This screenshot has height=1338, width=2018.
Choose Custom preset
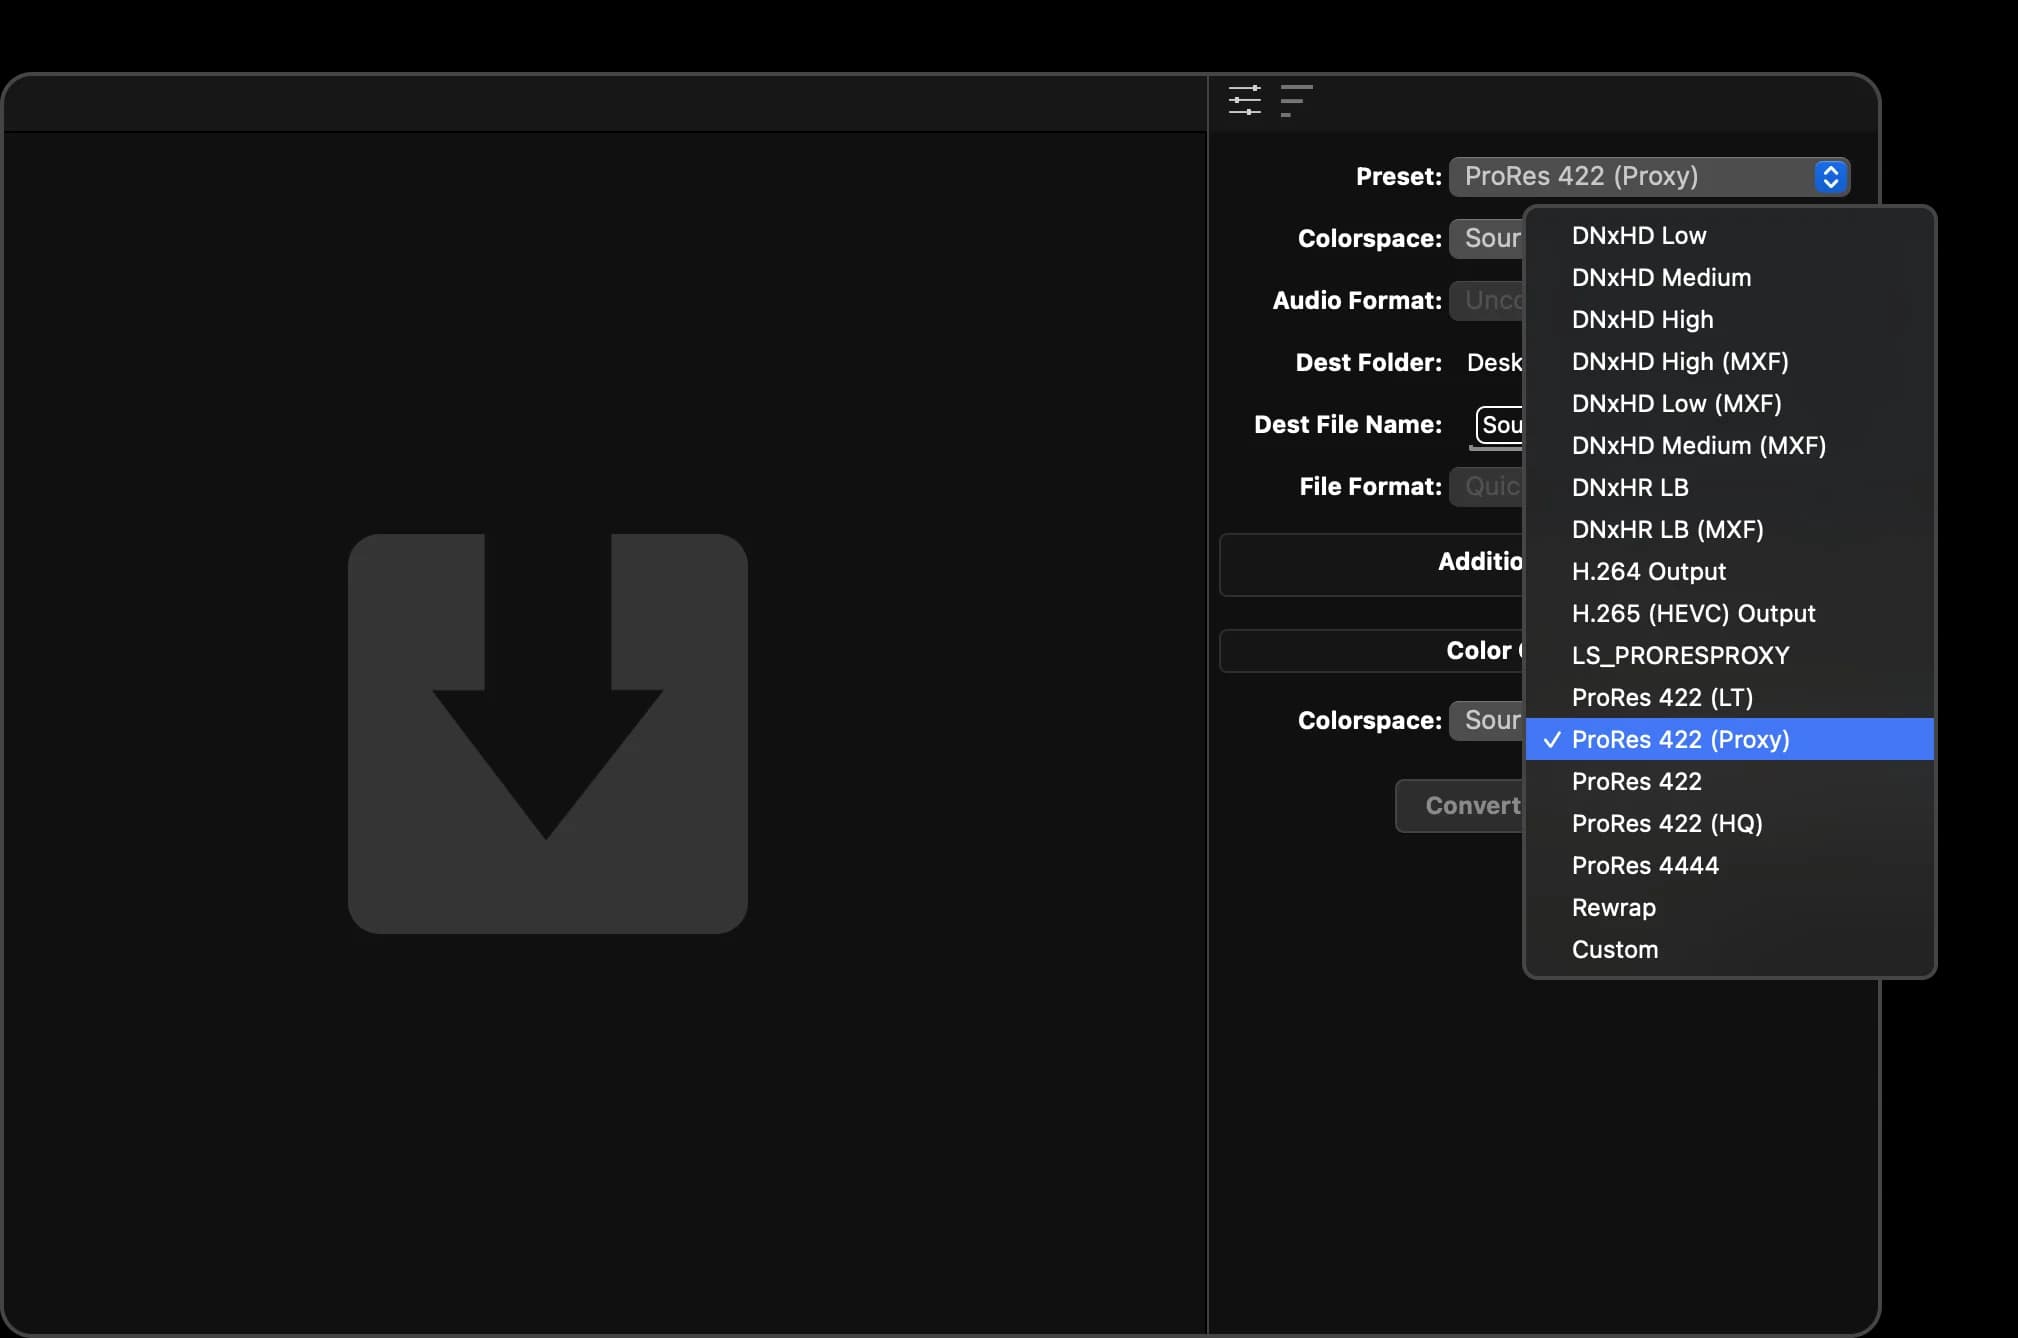(1729, 949)
